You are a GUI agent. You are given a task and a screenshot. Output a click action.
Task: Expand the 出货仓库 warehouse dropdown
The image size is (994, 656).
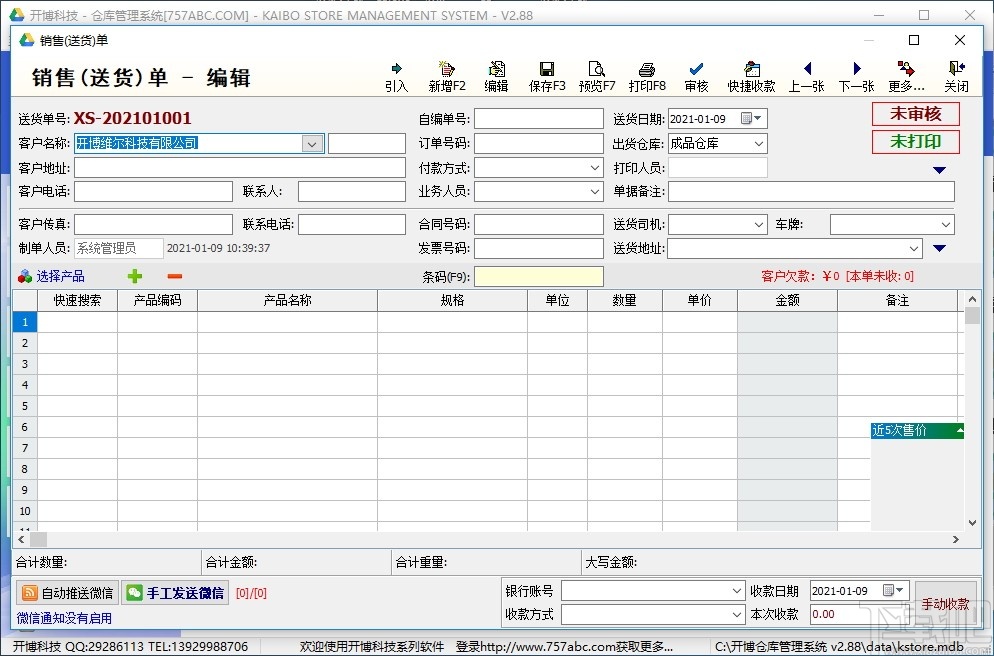[759, 144]
